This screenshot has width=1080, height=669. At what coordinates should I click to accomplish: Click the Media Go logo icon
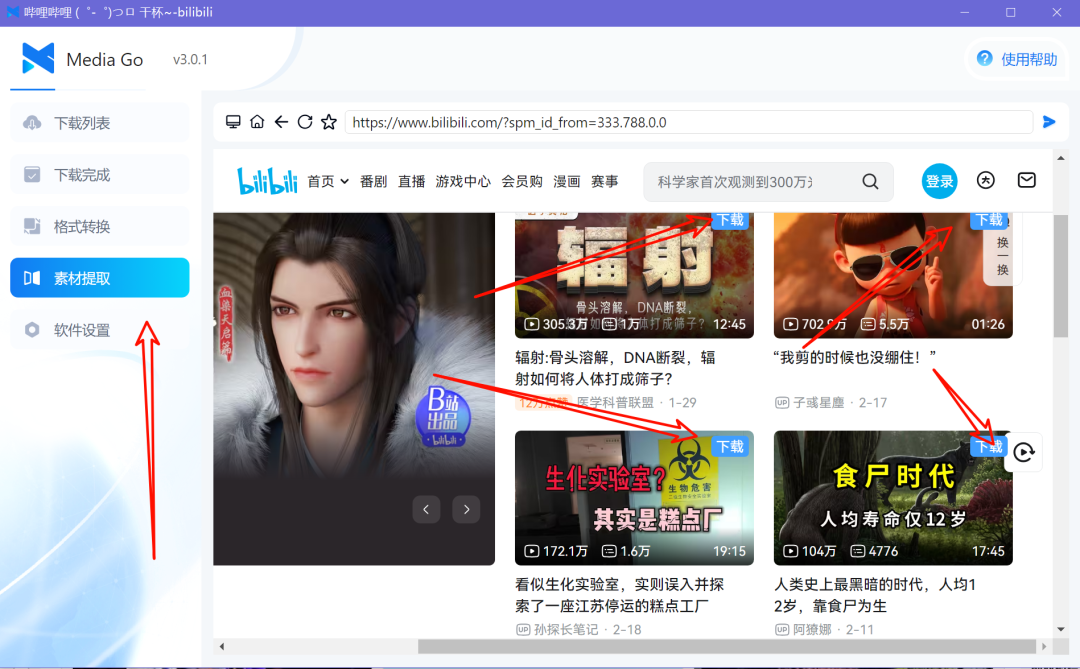[x=38, y=59]
